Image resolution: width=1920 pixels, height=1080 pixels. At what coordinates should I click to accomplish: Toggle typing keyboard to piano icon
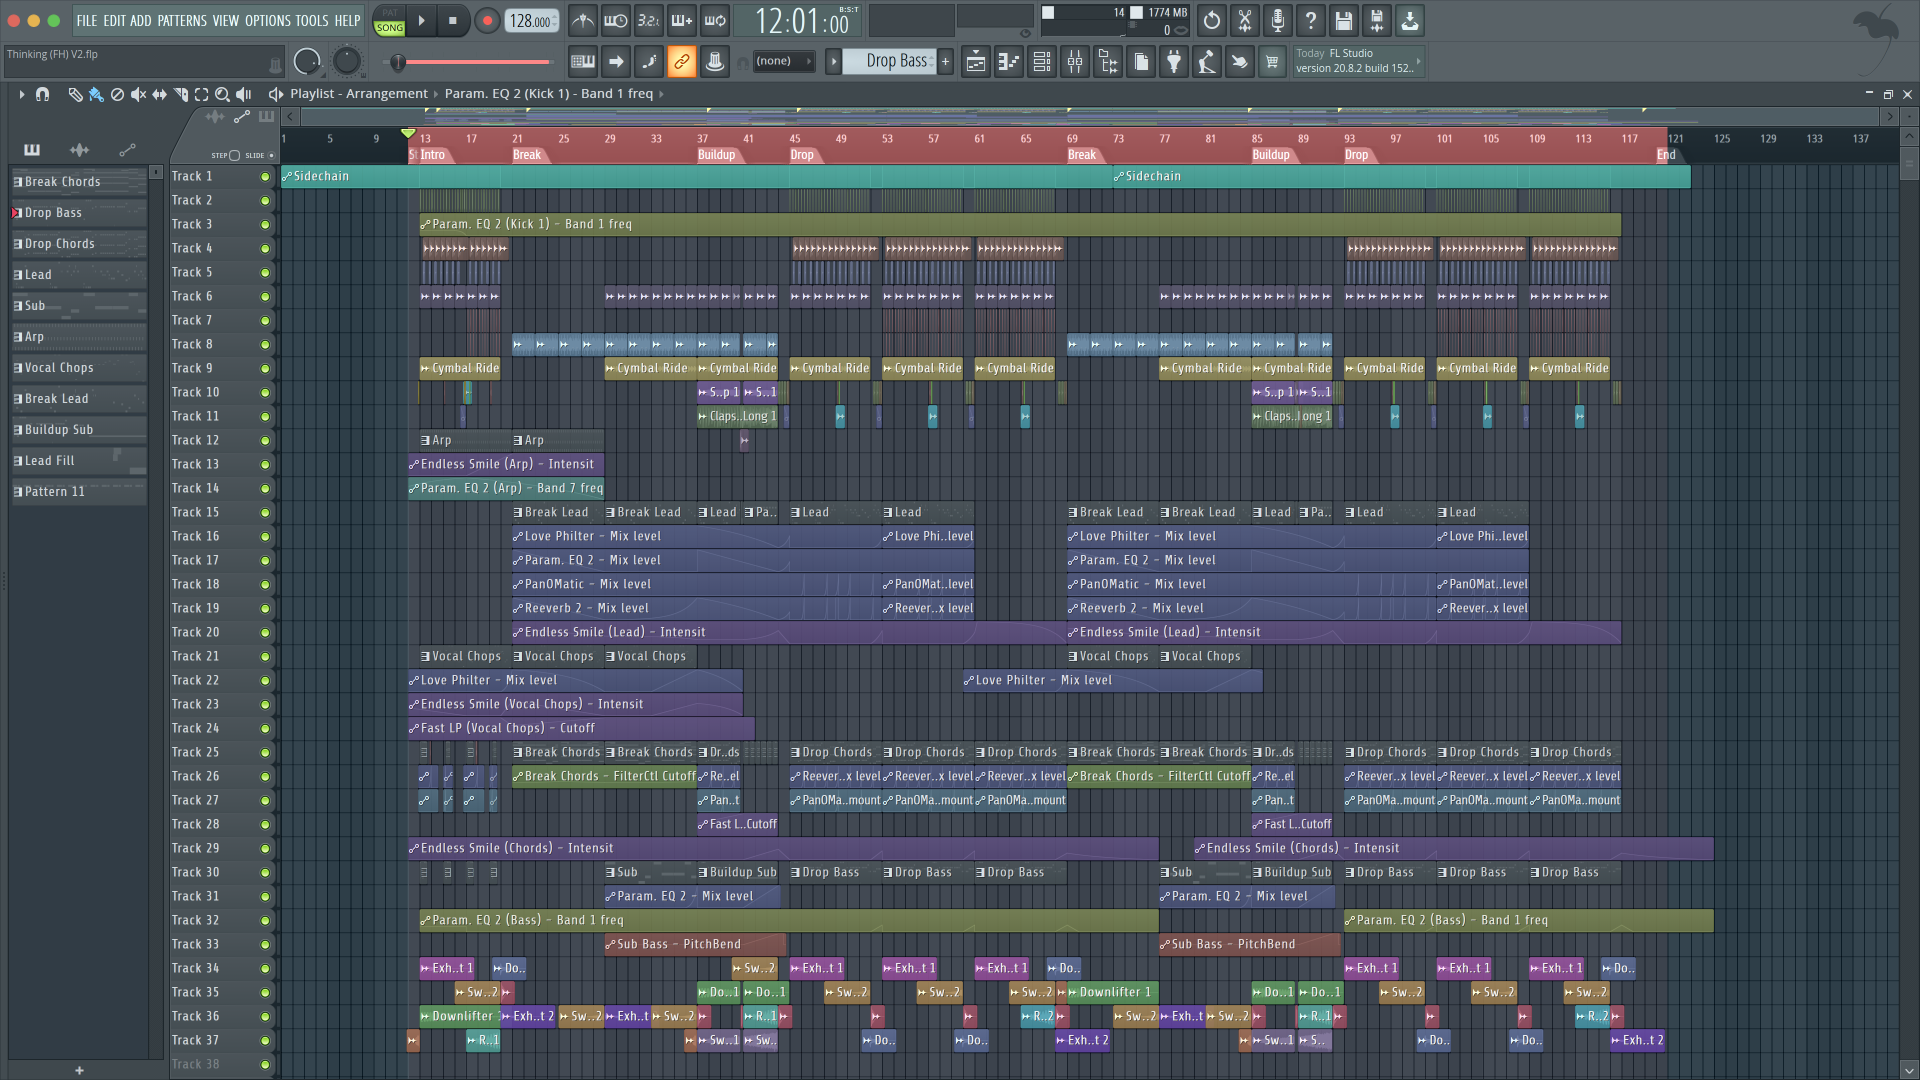pyautogui.click(x=583, y=62)
